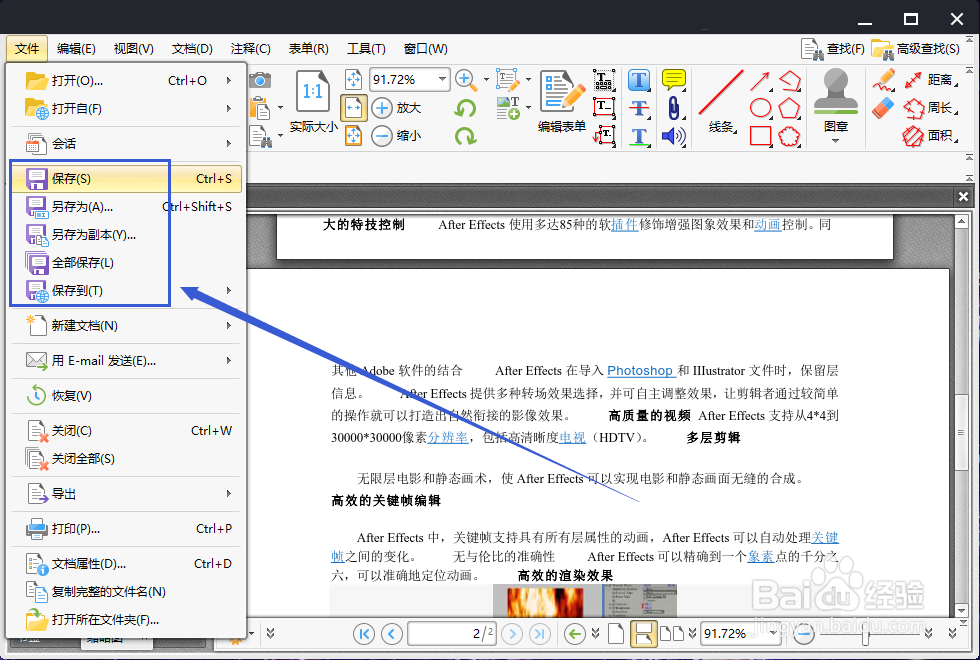Go to previous page button
The image size is (980, 660).
point(392,634)
